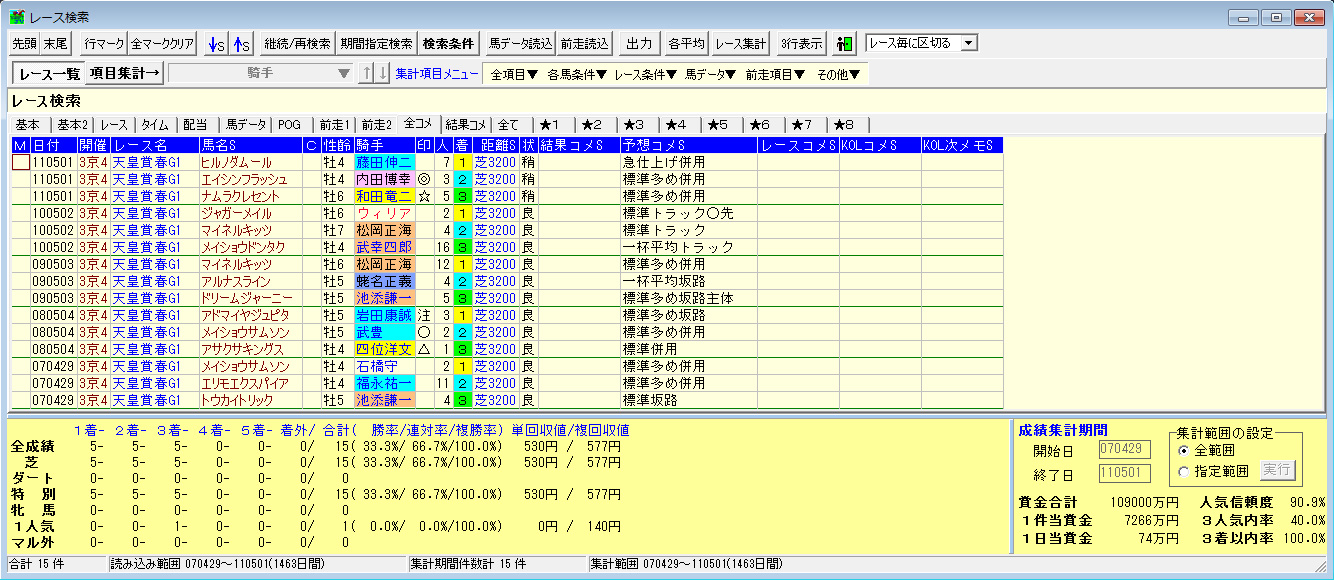Toggle the mark box in the first row
Image resolution: width=1334 pixels, height=580 pixels.
coord(20,162)
